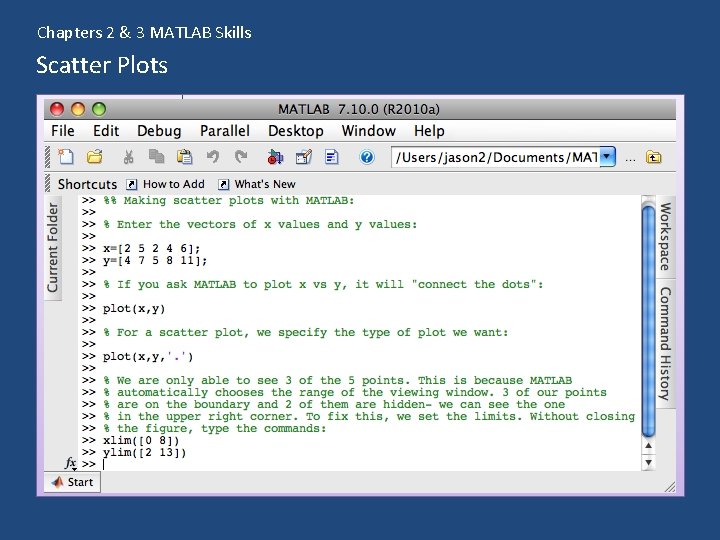
Task: Open Simulink from the toolbar icon
Action: coord(275,157)
